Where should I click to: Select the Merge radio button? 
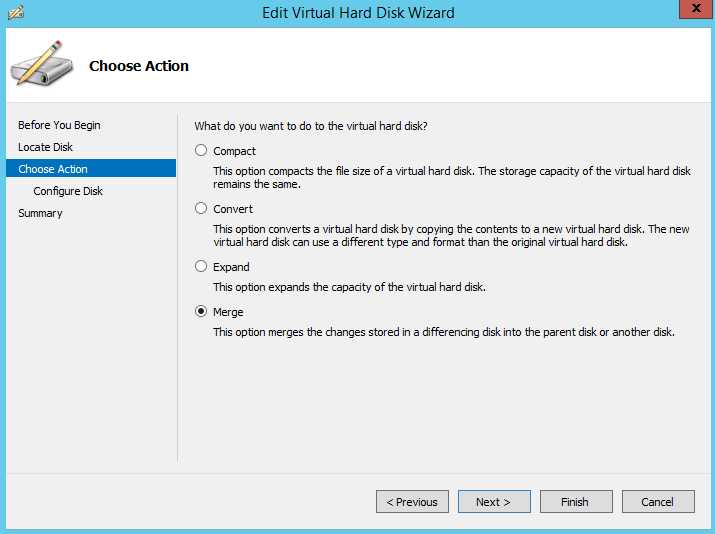(201, 311)
